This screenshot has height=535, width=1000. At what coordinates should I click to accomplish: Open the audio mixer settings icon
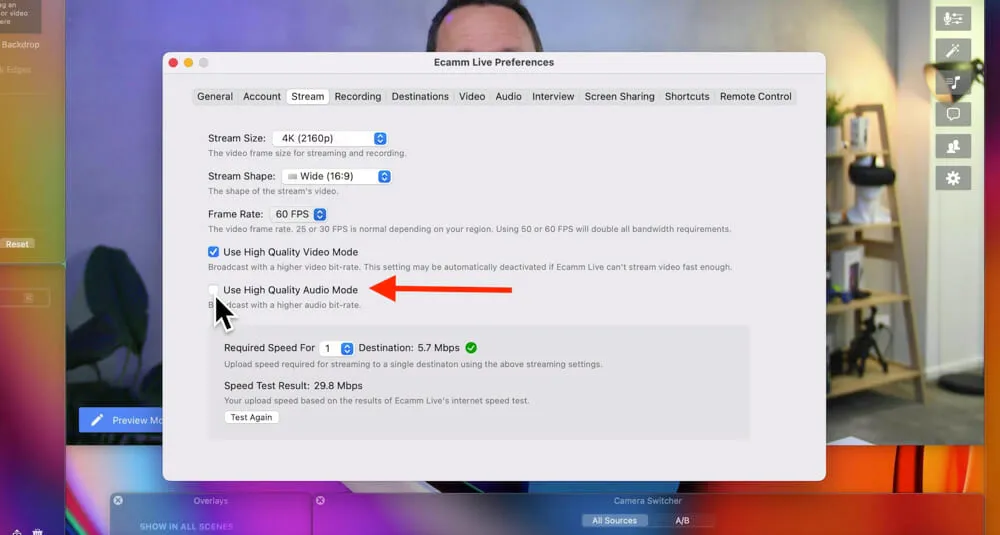[951, 19]
